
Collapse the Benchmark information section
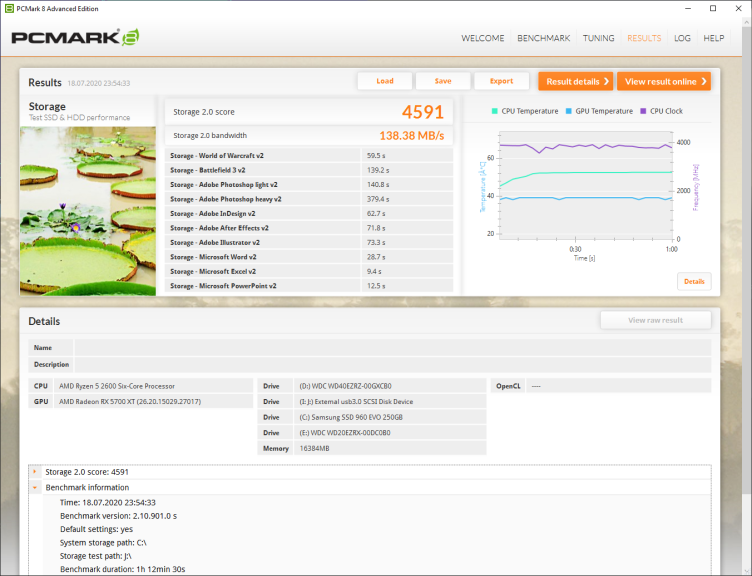tap(35, 487)
